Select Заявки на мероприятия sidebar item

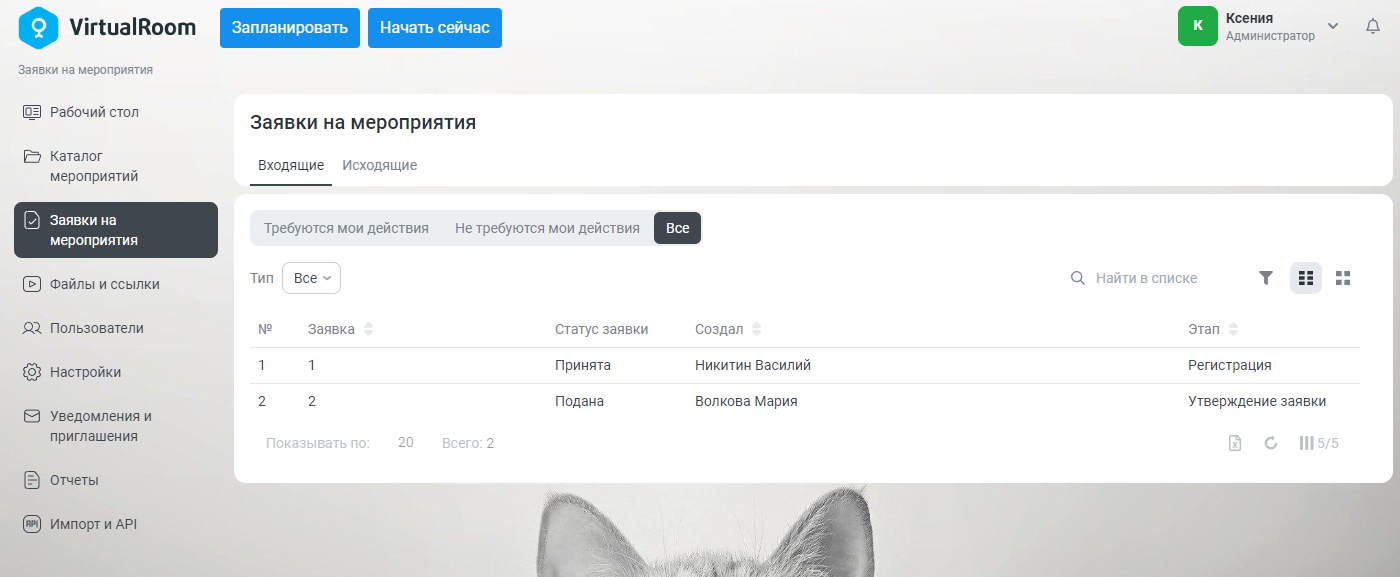tap(116, 230)
